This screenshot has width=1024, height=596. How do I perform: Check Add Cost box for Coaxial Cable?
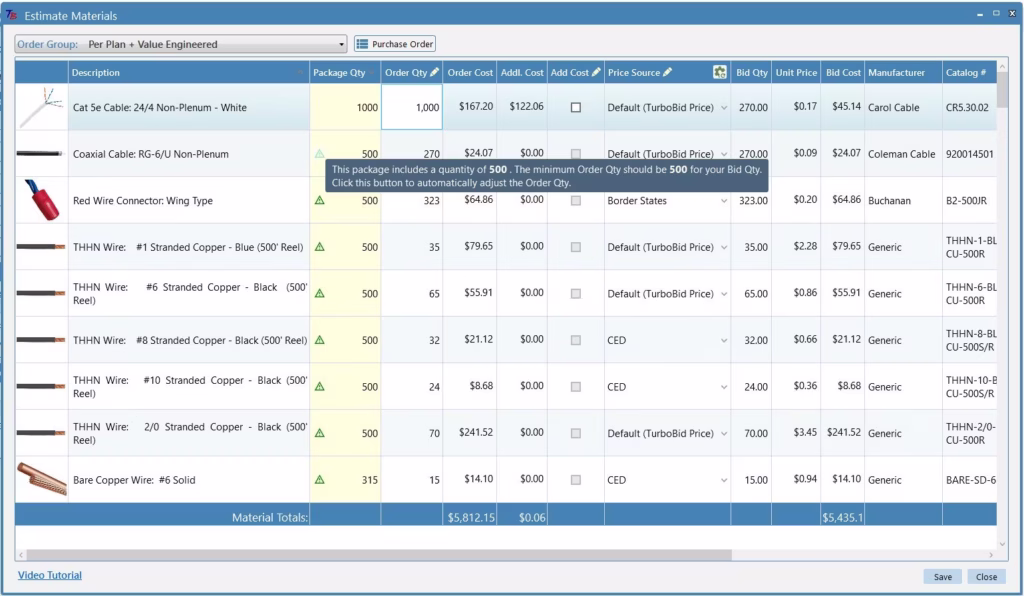[575, 154]
